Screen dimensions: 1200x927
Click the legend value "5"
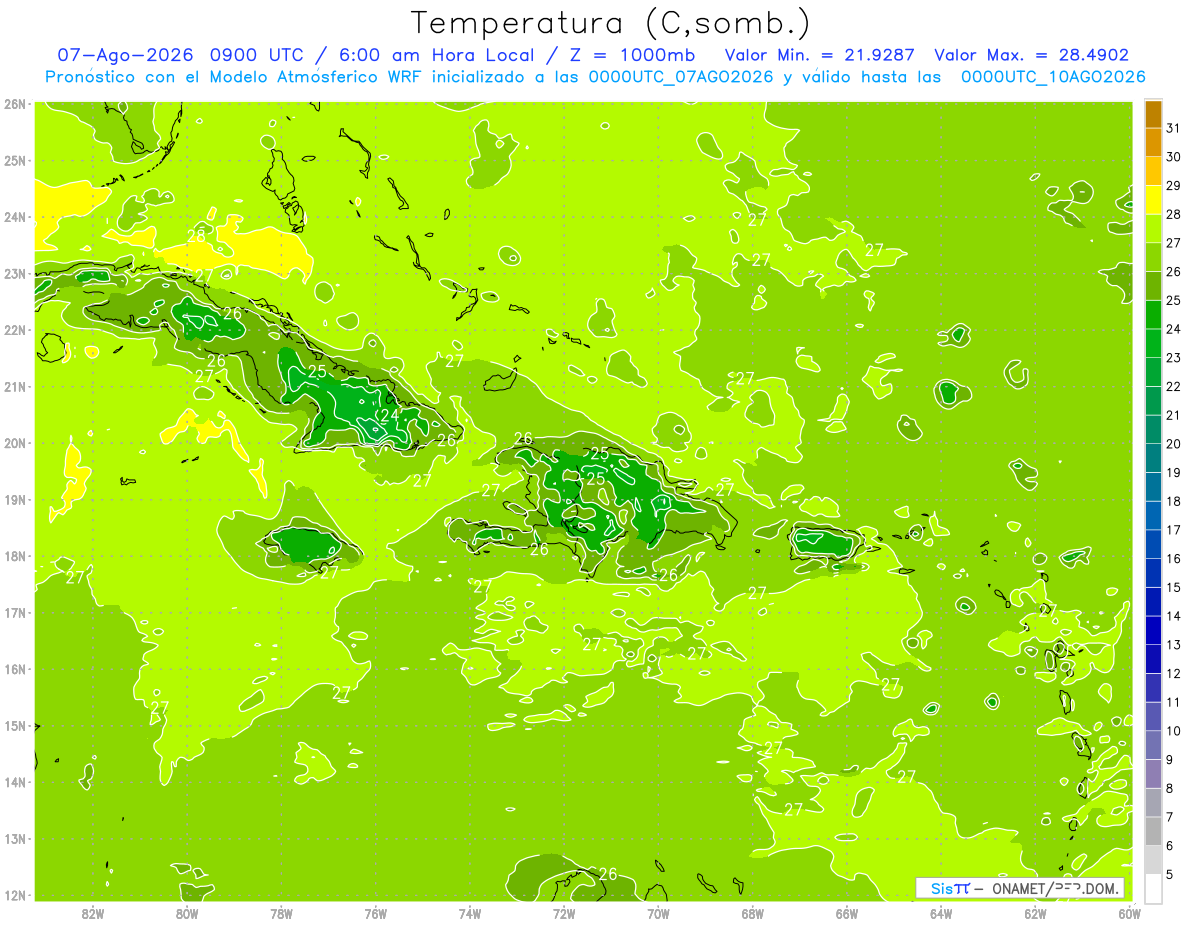(x=1170, y=874)
